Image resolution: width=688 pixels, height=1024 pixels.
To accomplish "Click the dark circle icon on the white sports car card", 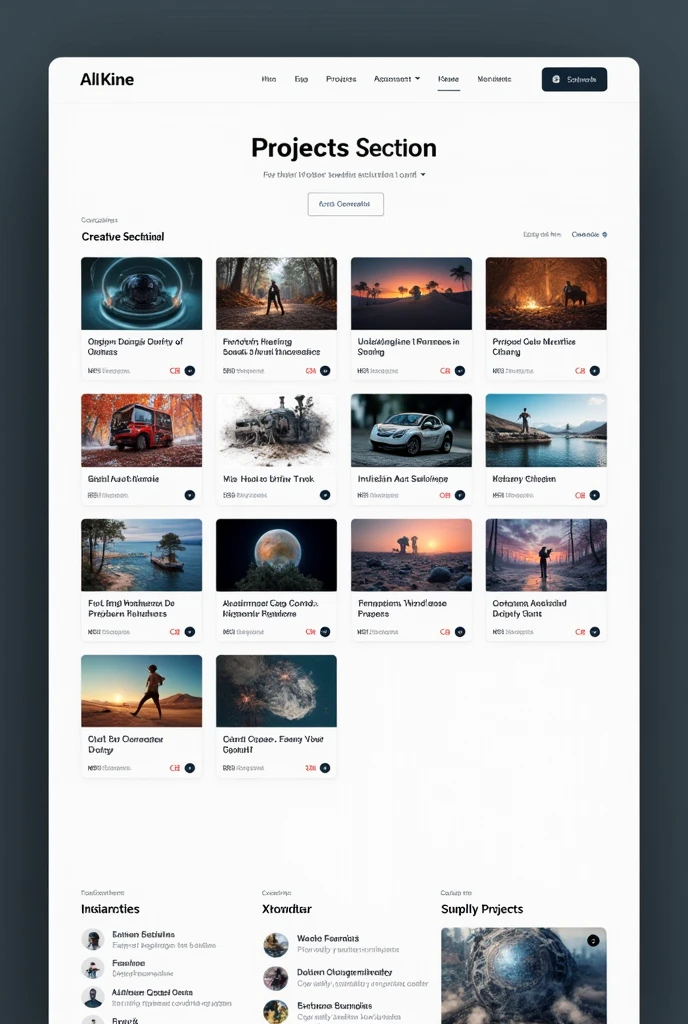I will point(460,495).
